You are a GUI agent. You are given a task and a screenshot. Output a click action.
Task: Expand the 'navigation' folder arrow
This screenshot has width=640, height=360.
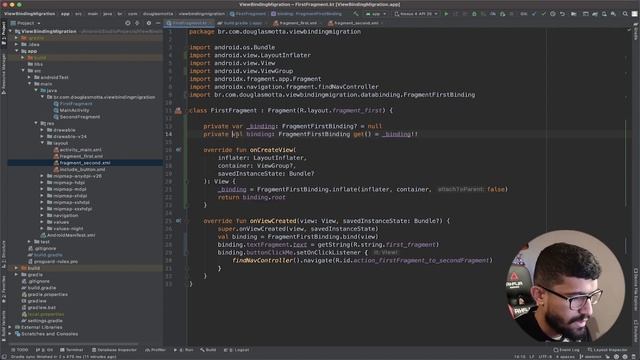tap(42, 216)
